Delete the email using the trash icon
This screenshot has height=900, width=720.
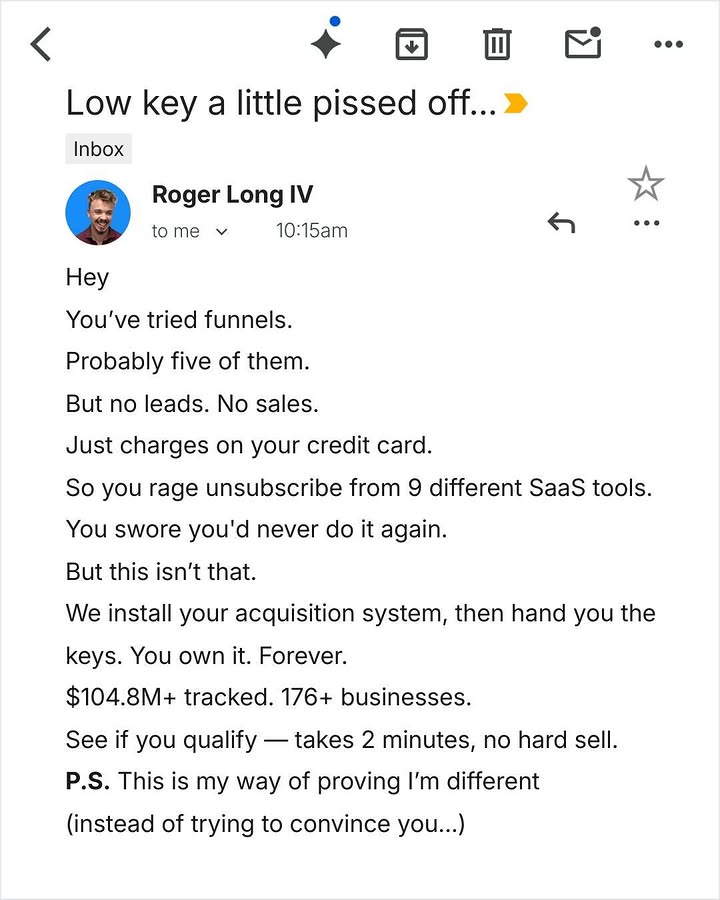pyautogui.click(x=497, y=44)
